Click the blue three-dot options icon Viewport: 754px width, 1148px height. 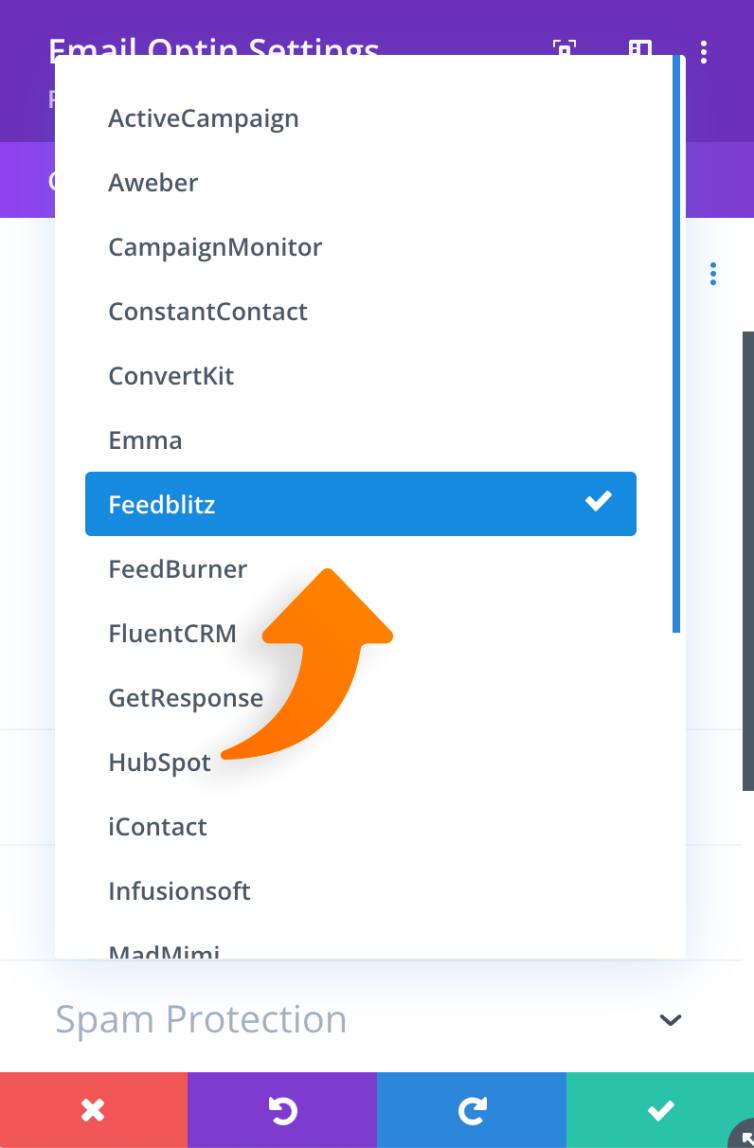[713, 273]
